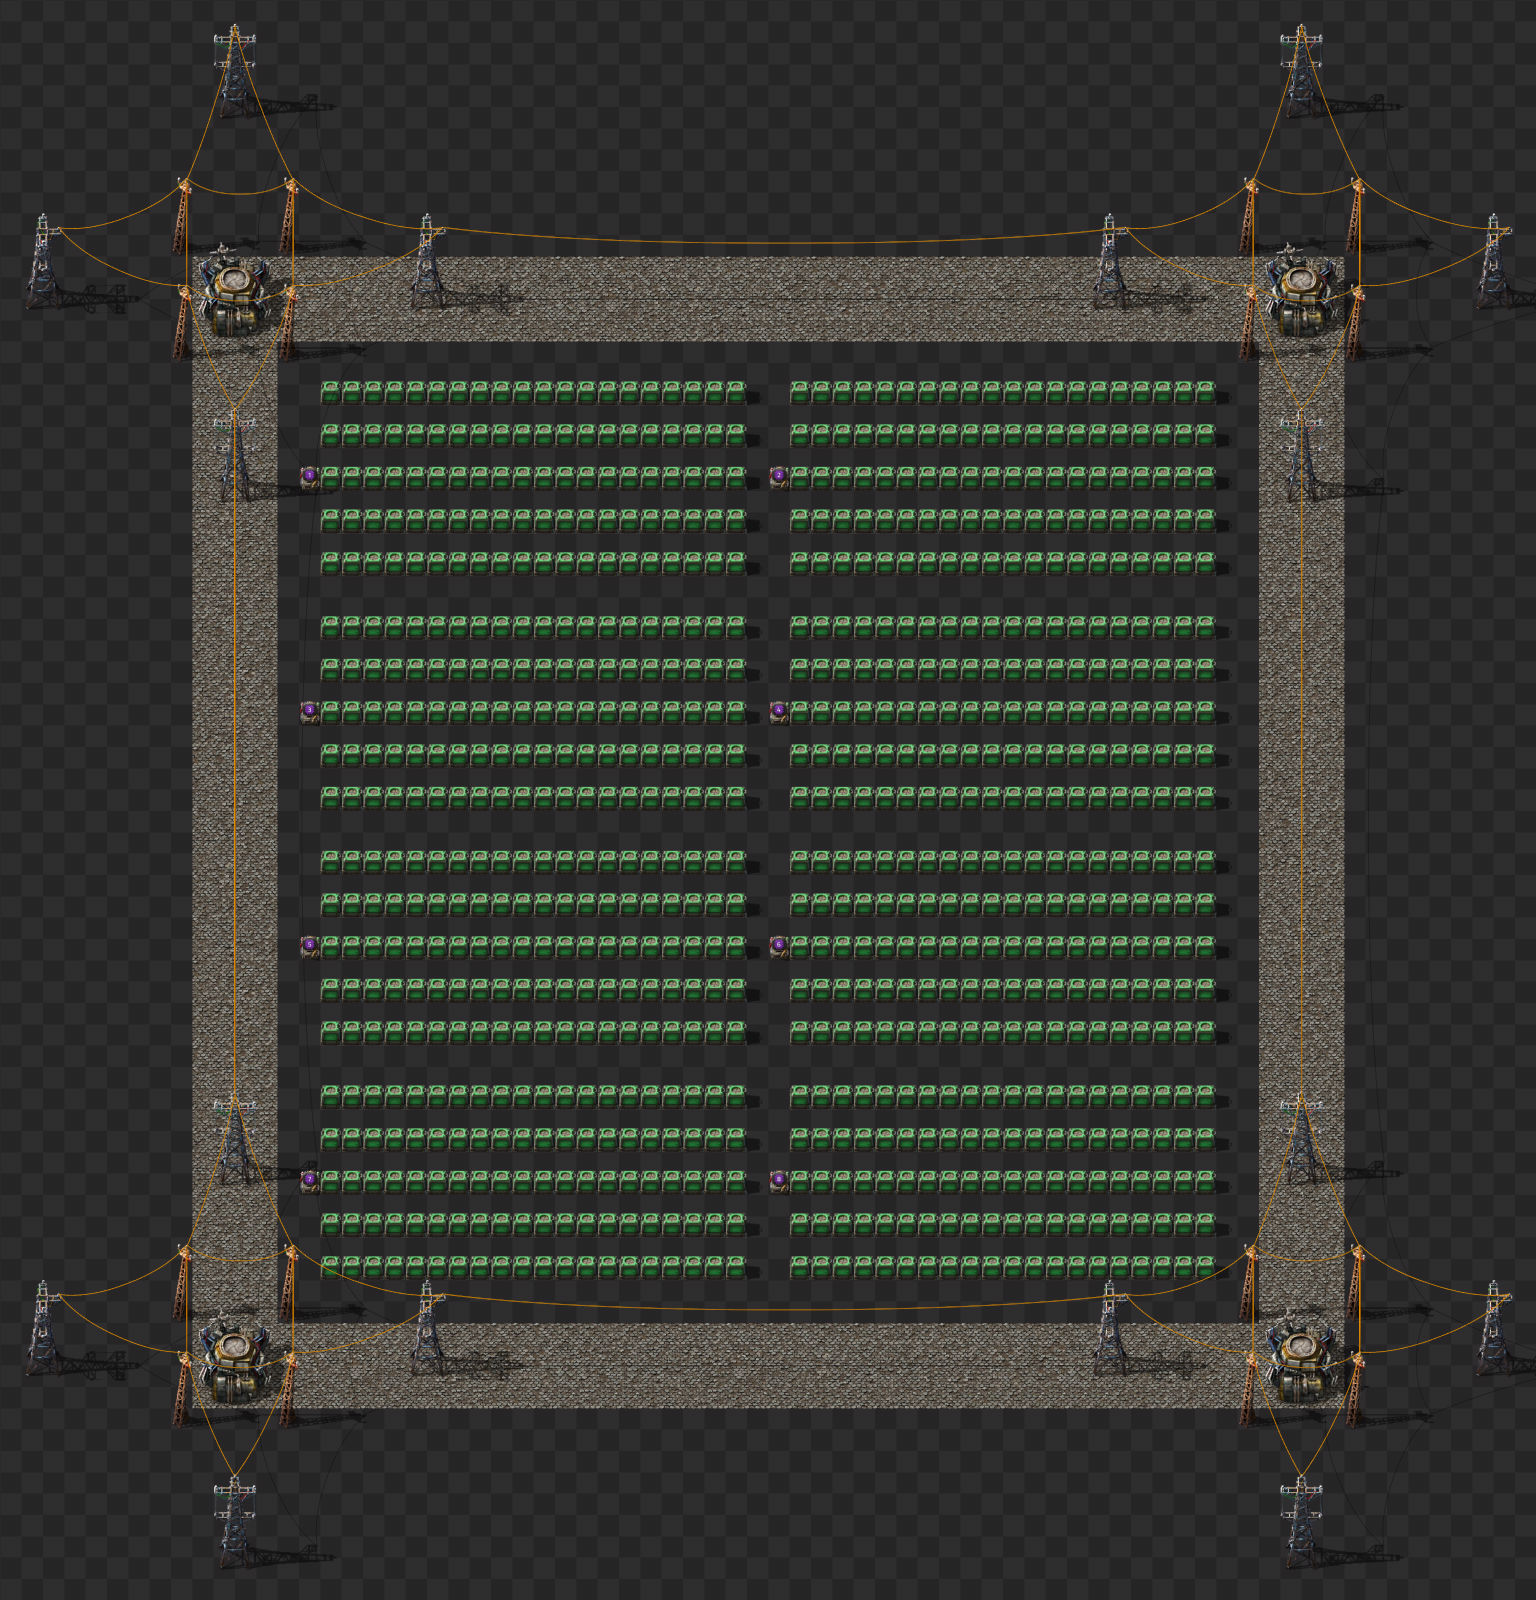Select the big pole on the left path above the bottom-left roboport

[x=234, y=1137]
